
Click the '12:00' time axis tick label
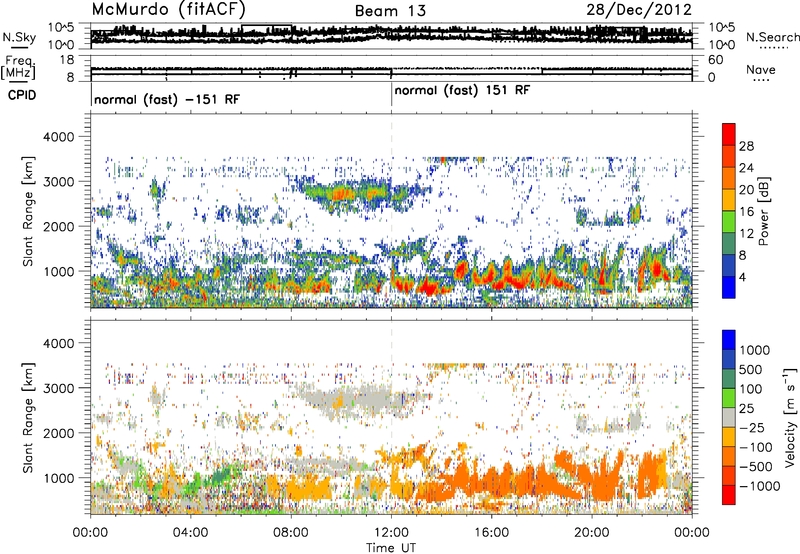coord(391,533)
